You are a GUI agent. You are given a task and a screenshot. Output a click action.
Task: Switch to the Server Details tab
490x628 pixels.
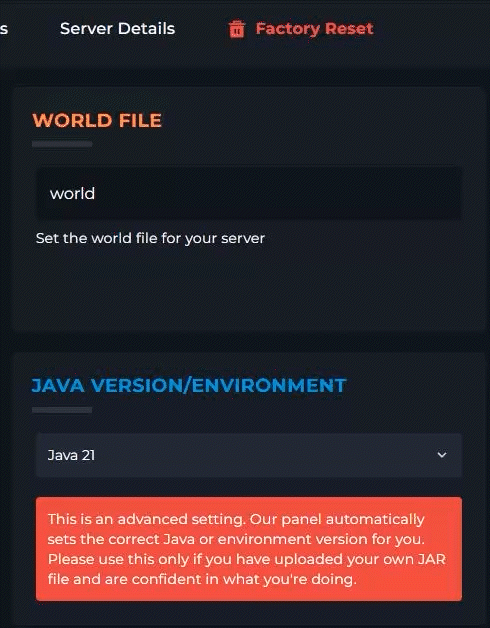pos(117,29)
